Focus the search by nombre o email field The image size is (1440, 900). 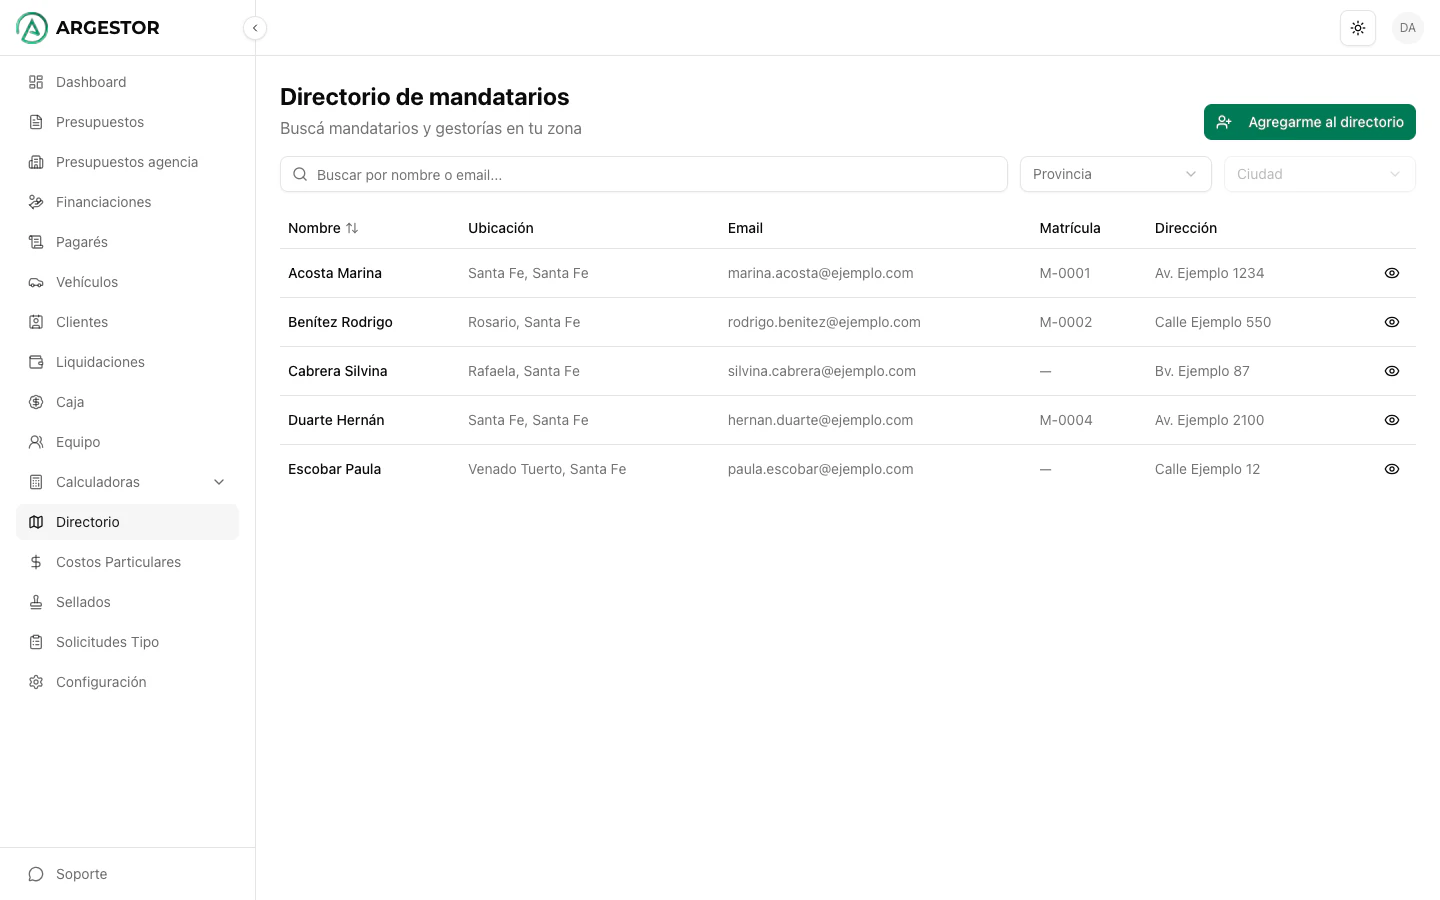point(644,174)
